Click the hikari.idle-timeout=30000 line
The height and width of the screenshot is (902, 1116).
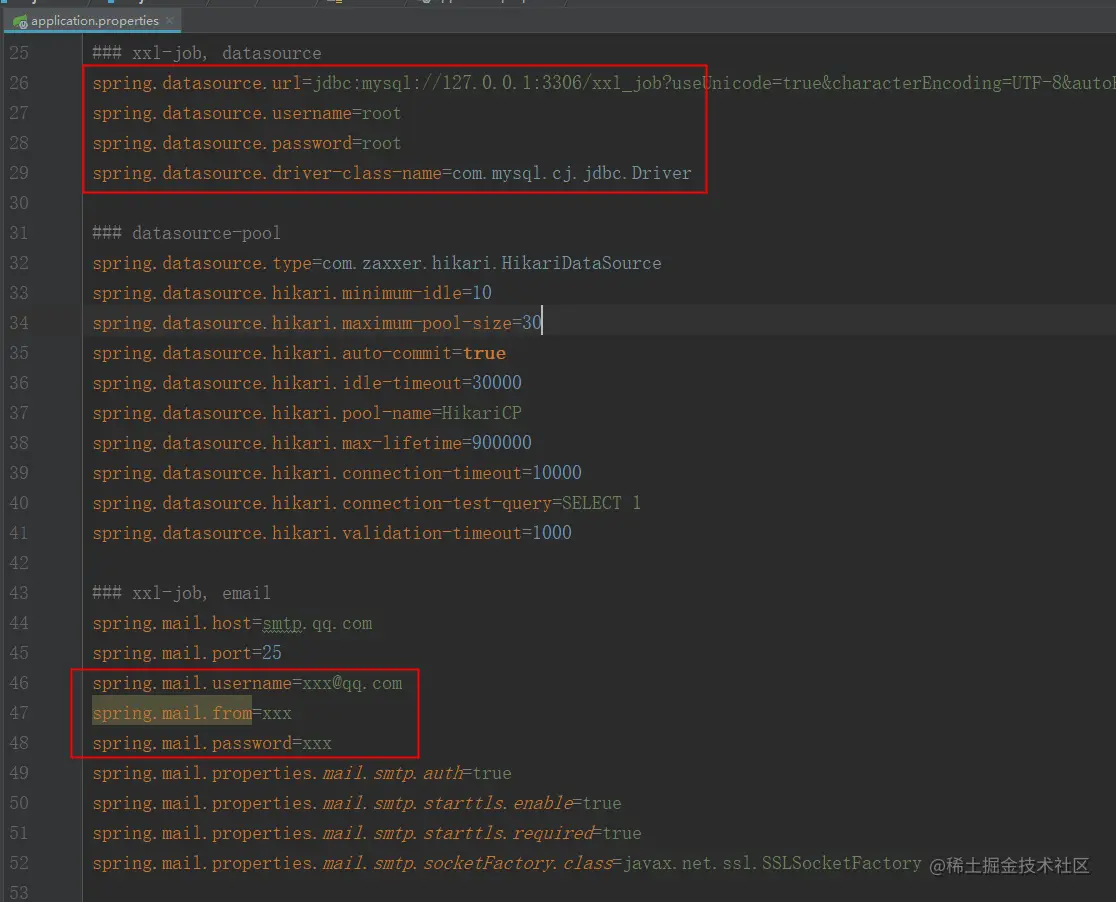pyautogui.click(x=307, y=383)
